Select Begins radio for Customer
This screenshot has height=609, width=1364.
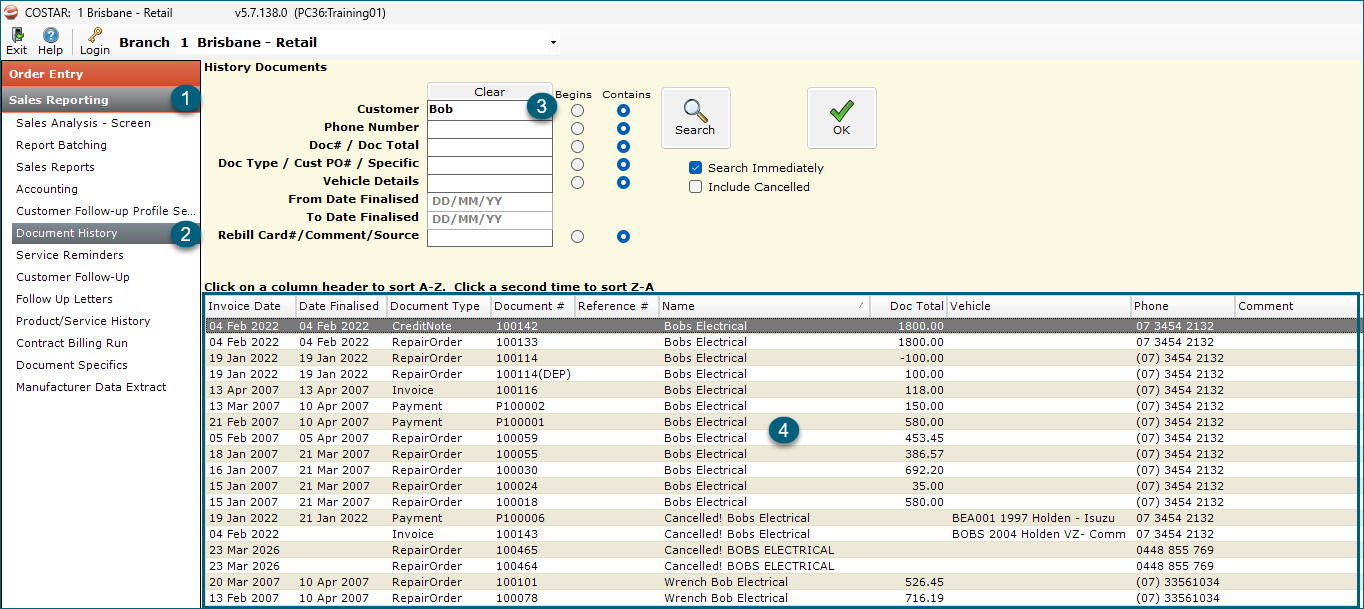[x=578, y=110]
